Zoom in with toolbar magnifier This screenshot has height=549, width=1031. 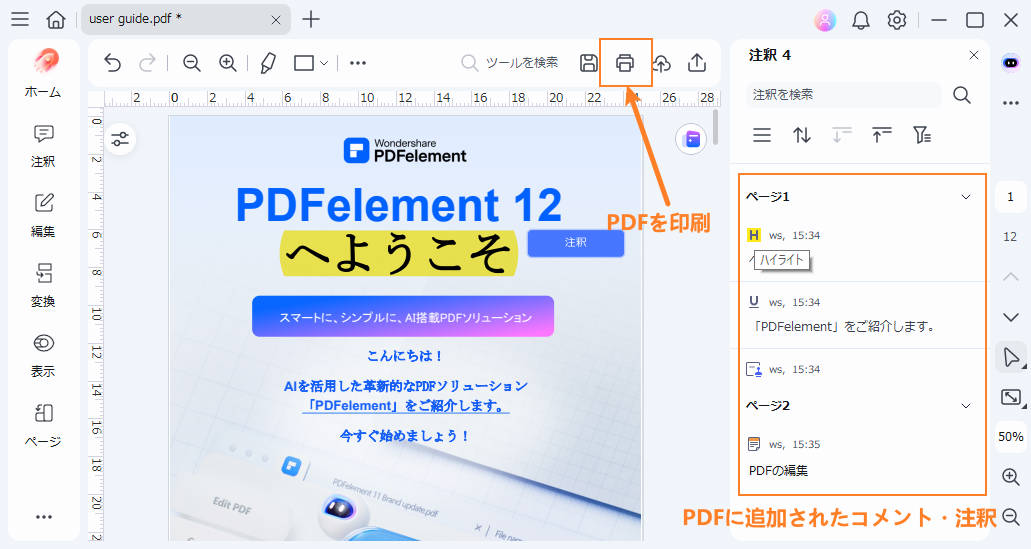(228, 63)
